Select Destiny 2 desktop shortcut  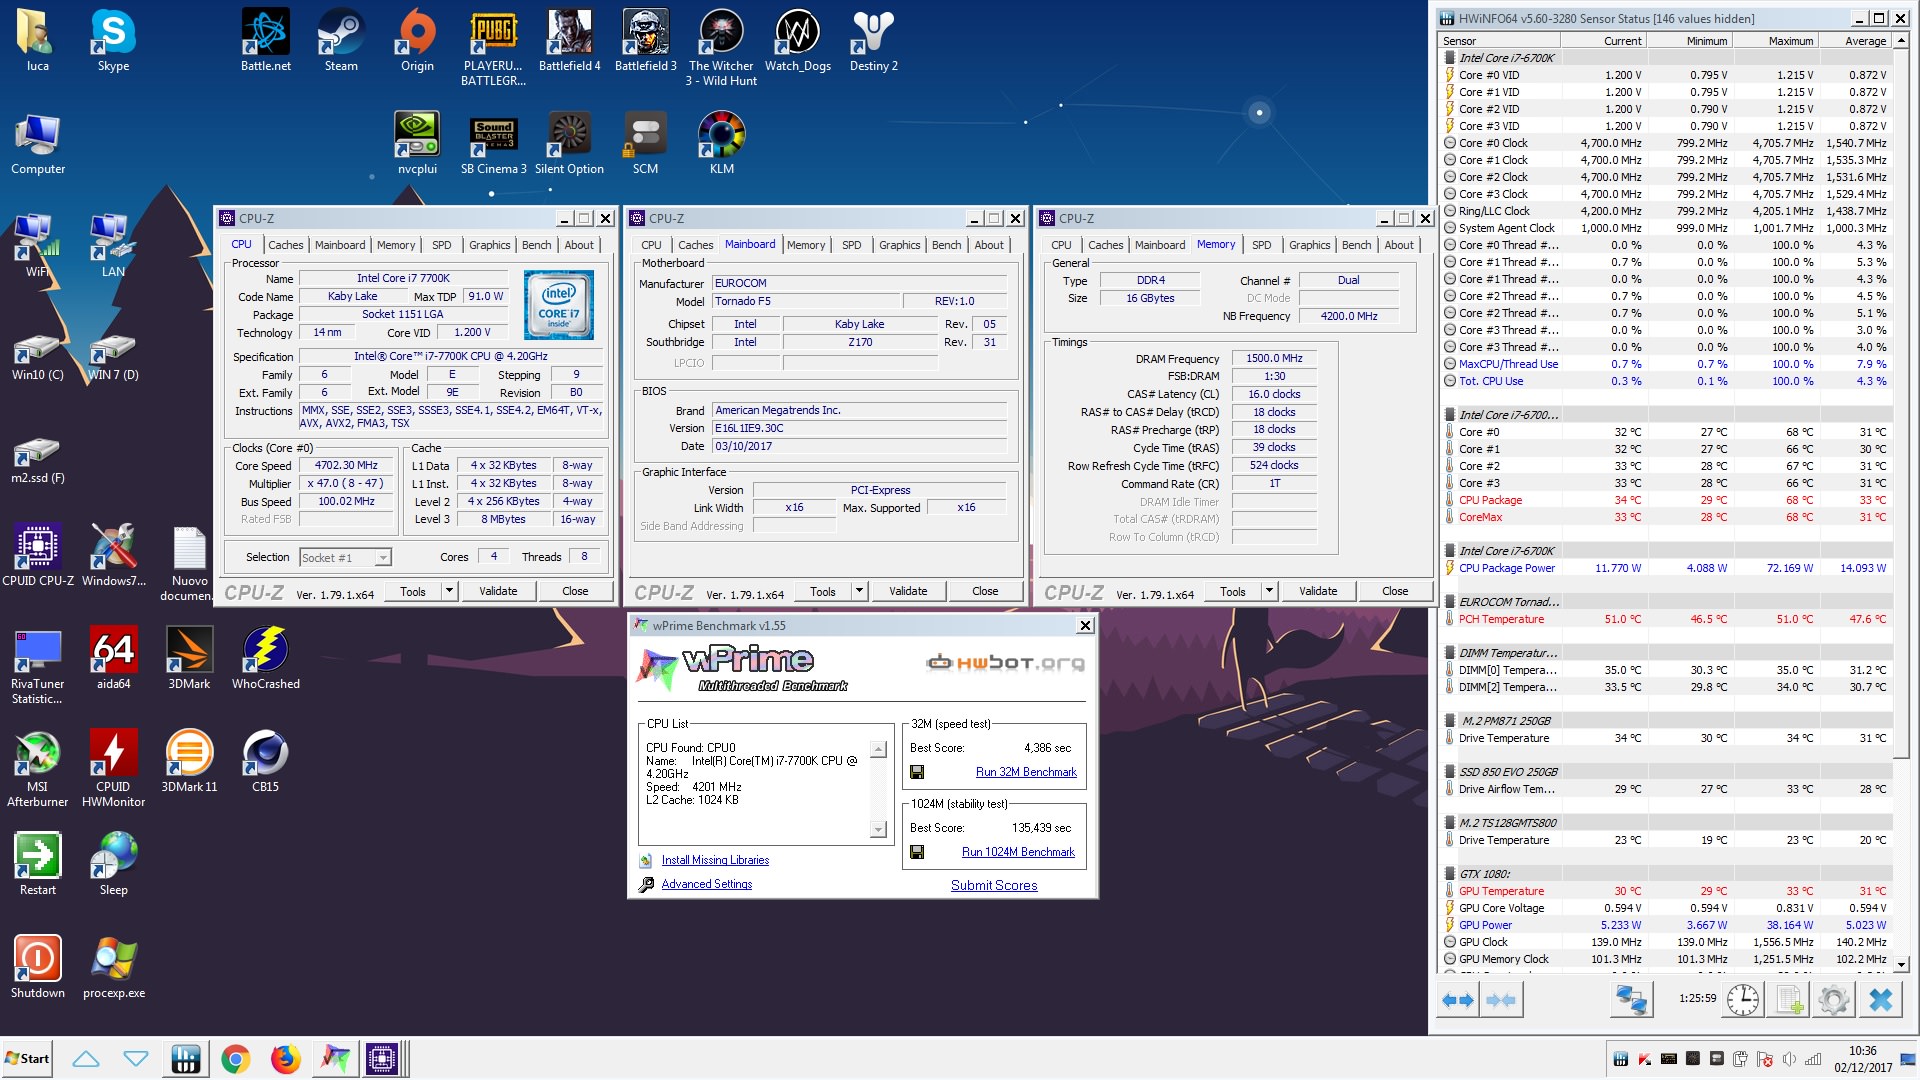pos(873,40)
